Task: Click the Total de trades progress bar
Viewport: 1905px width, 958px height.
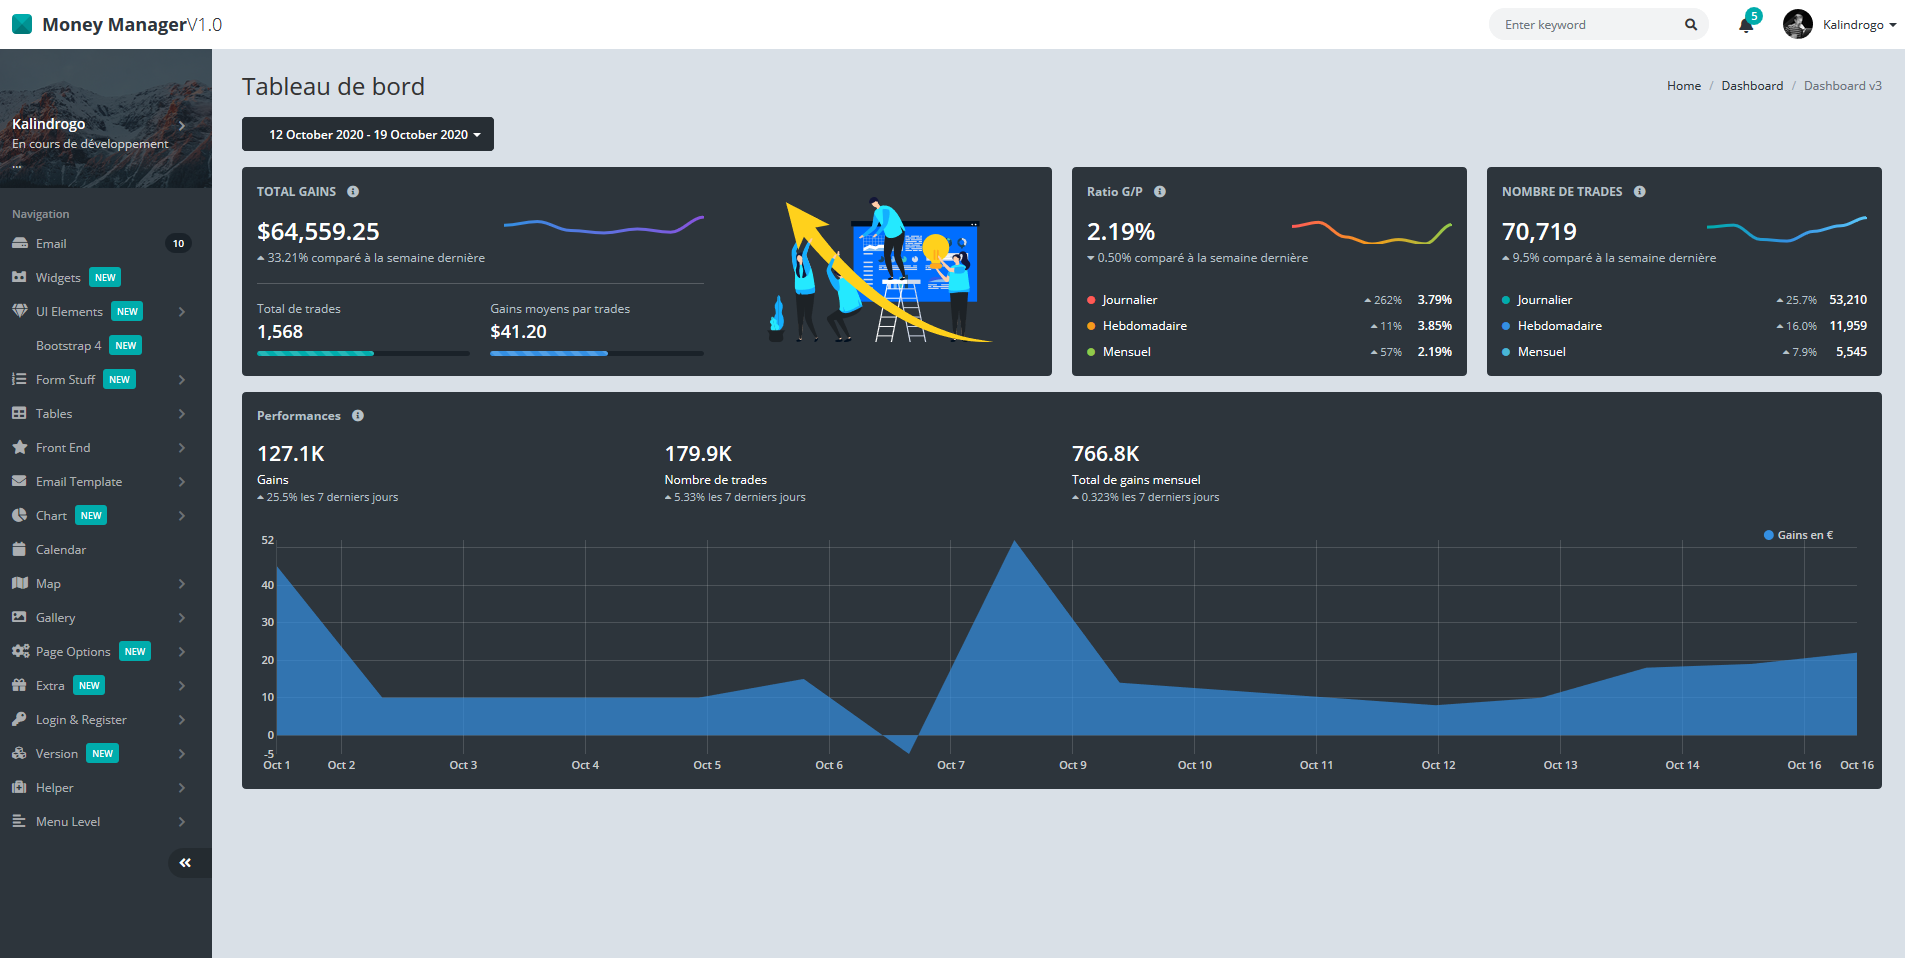Action: [x=363, y=353]
